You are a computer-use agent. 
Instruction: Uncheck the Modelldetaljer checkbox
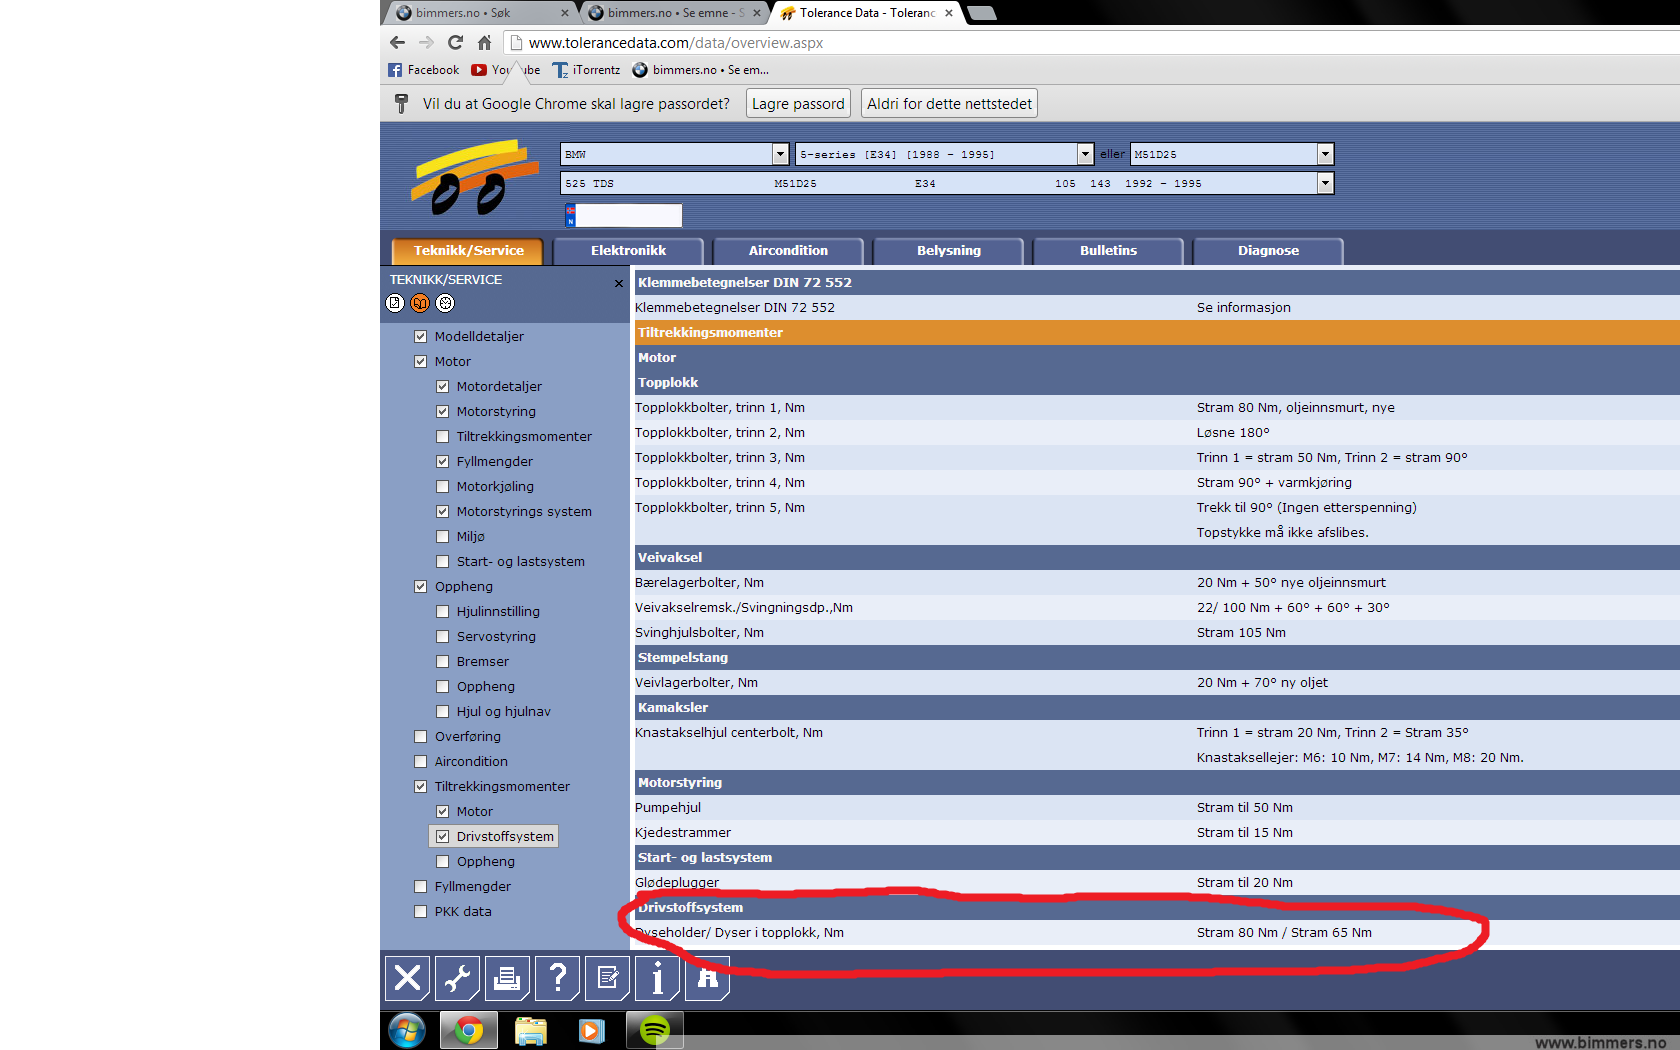(x=421, y=337)
